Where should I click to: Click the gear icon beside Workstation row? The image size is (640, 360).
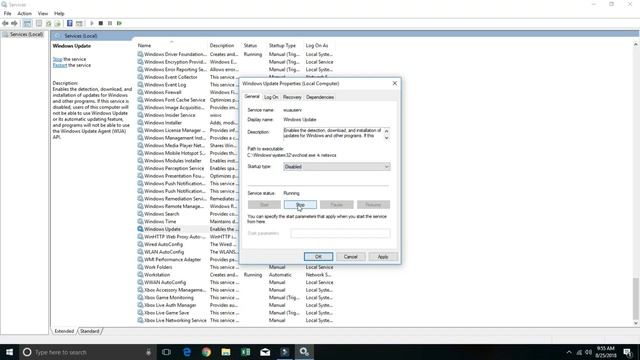(140, 275)
